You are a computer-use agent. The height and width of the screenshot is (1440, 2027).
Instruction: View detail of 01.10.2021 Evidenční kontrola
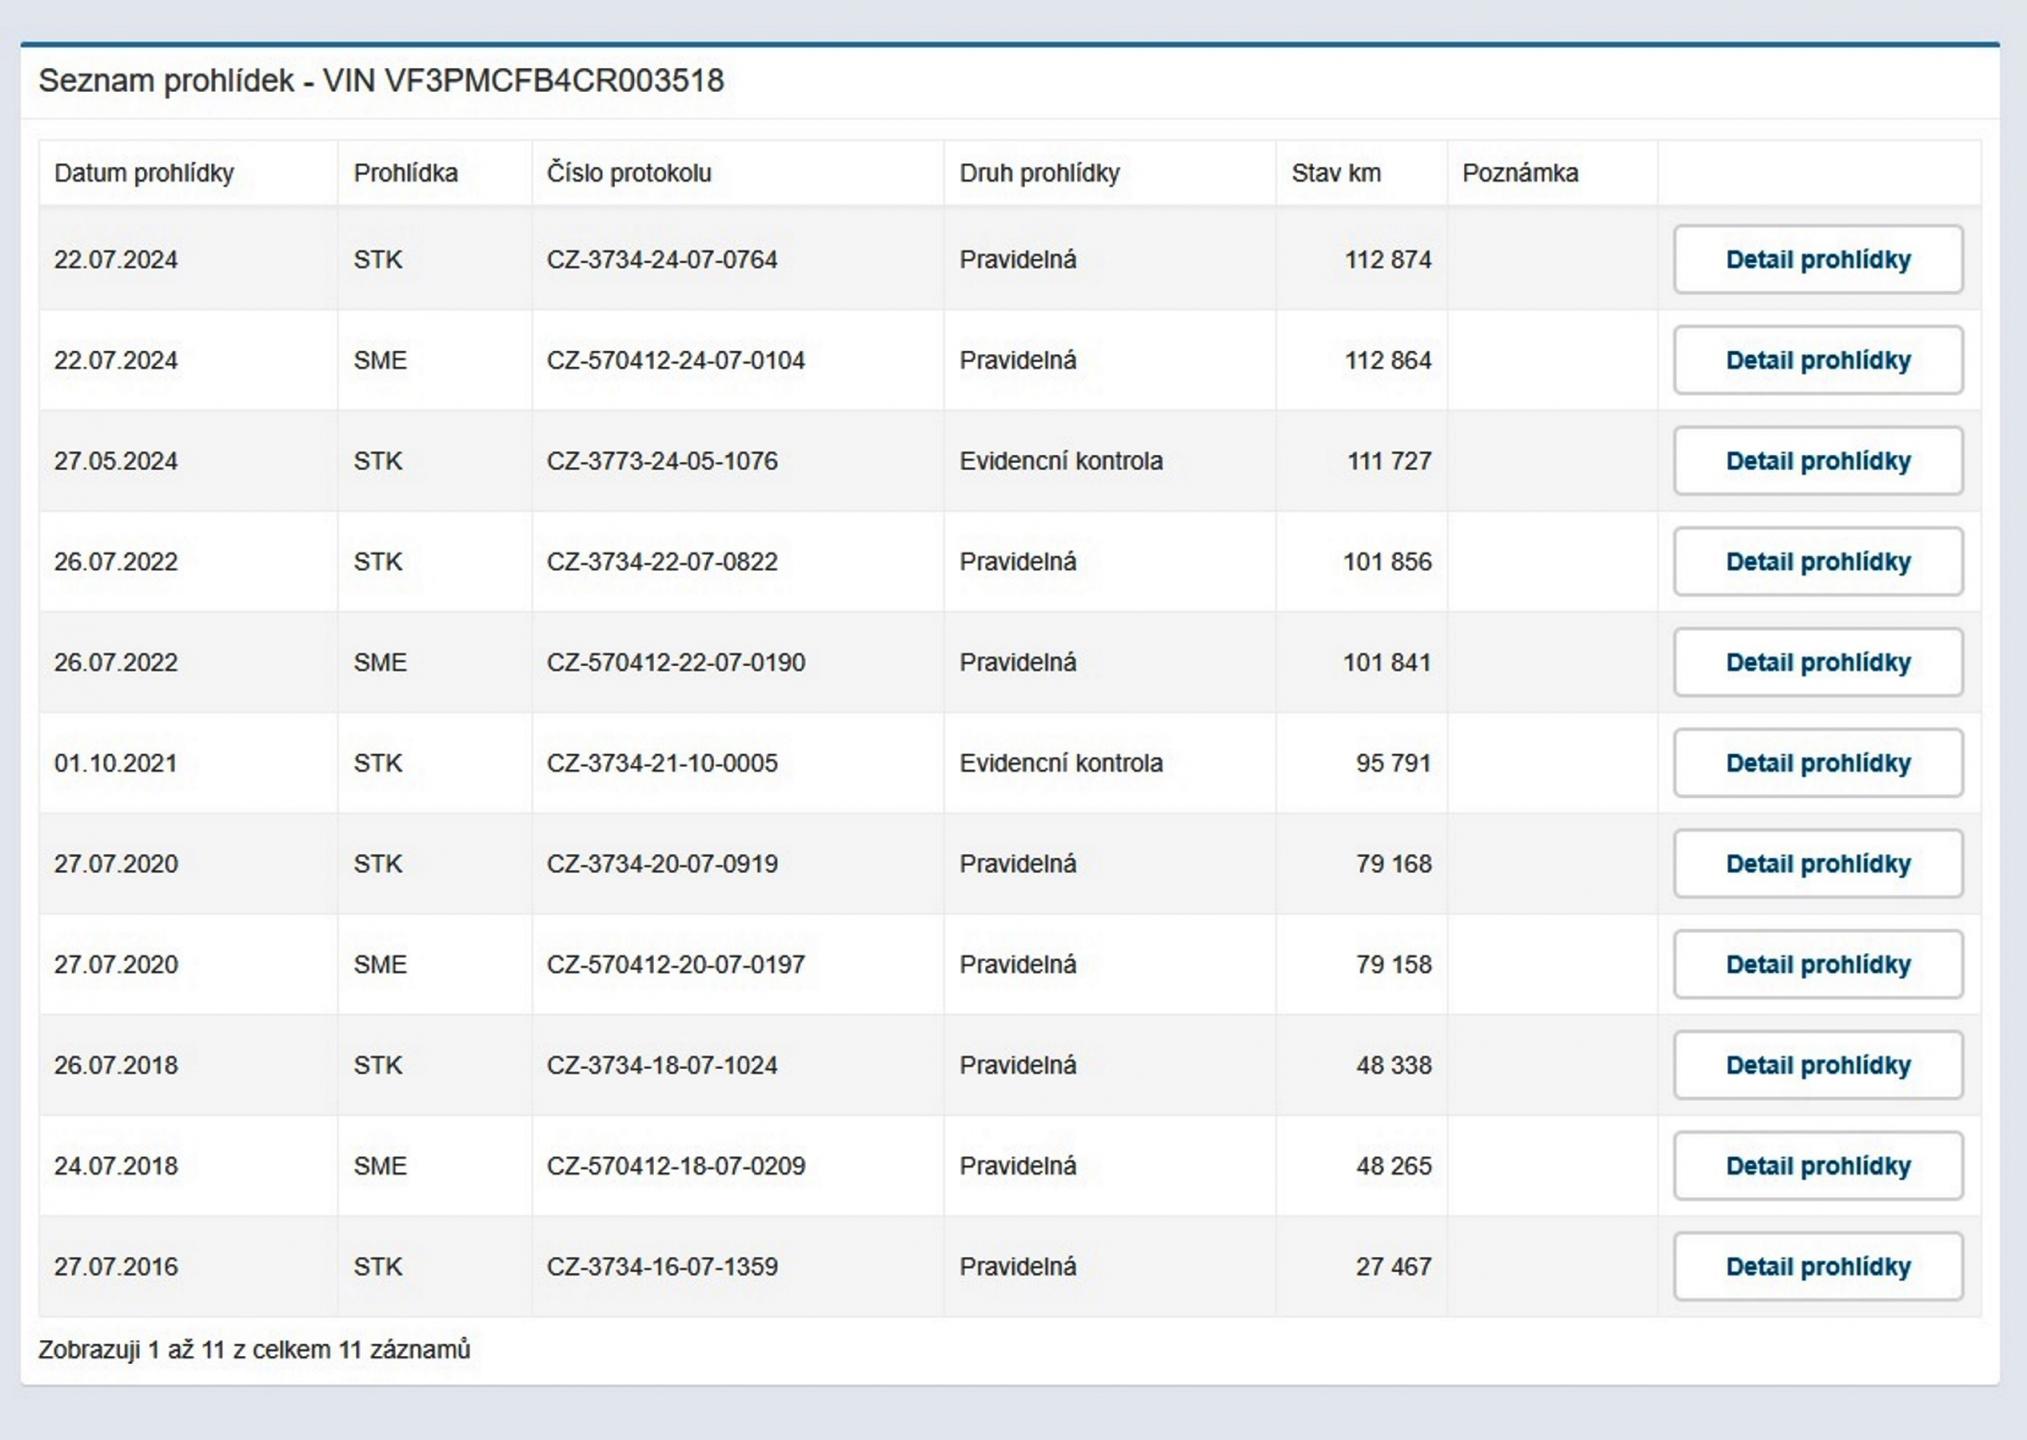[x=1817, y=763]
